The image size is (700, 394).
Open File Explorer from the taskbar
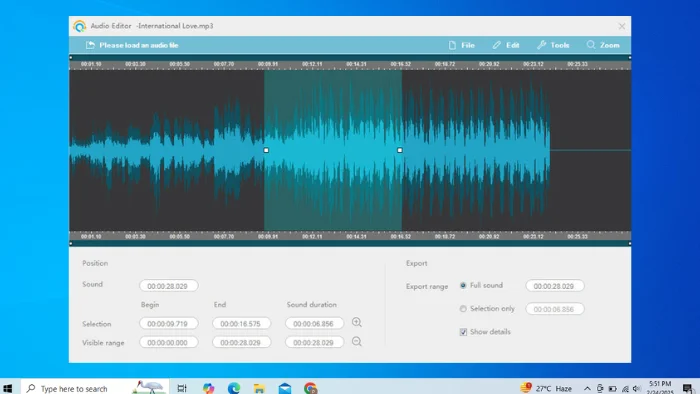click(259, 388)
